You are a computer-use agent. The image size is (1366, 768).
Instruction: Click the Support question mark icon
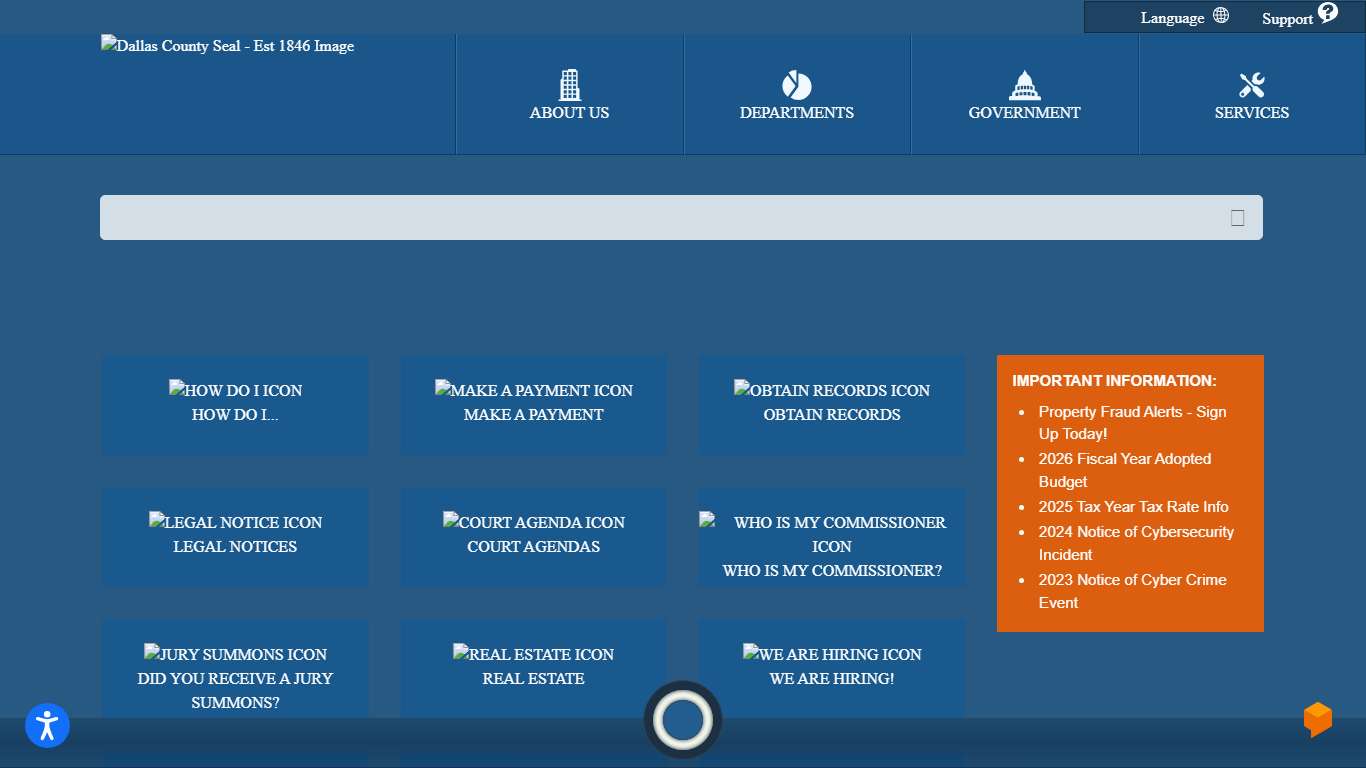(1327, 13)
